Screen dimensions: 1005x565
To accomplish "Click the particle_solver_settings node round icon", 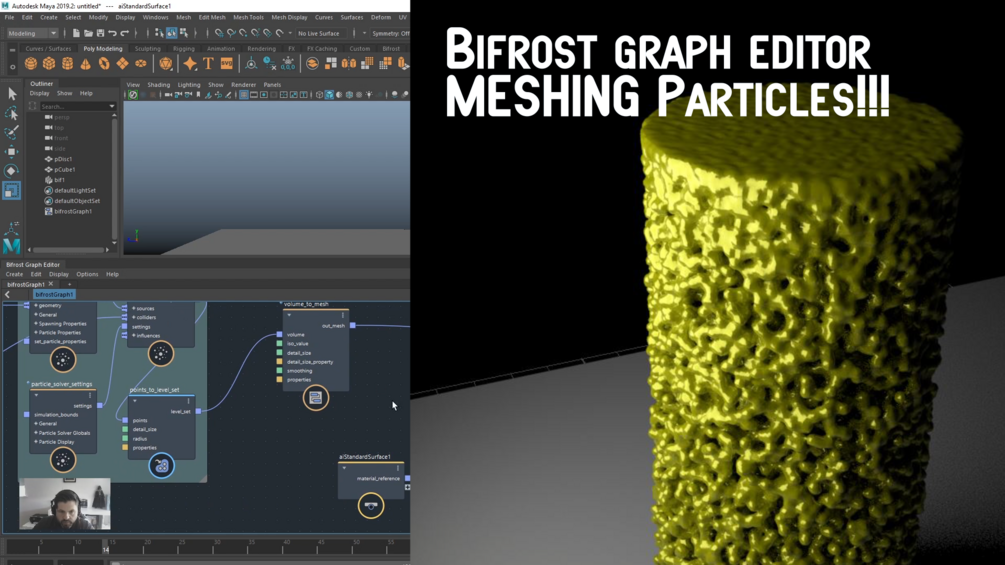I will tap(63, 460).
